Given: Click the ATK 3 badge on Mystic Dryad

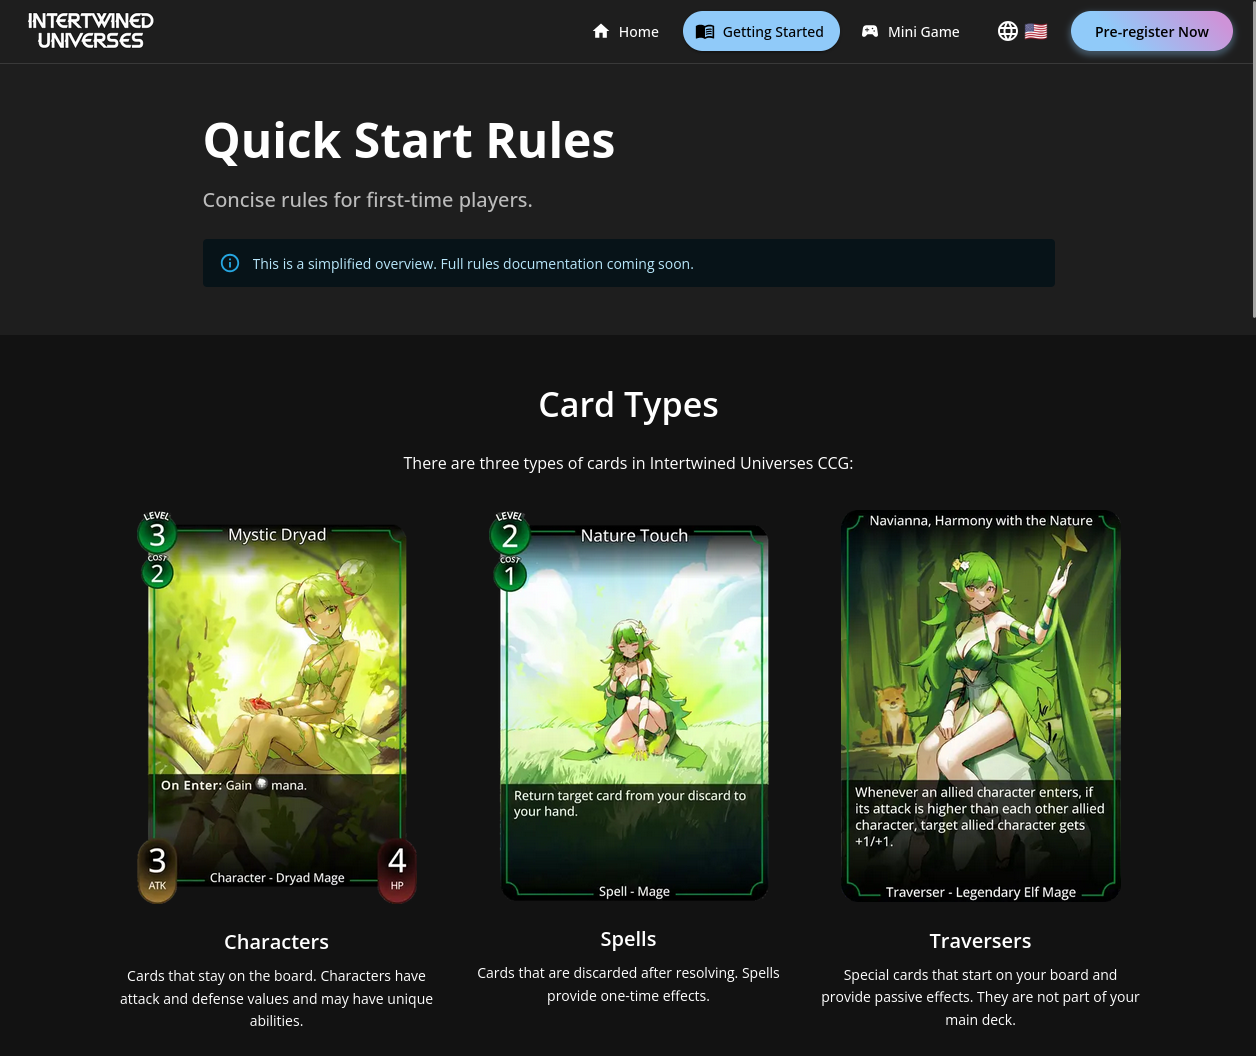Looking at the screenshot, I should click(157, 868).
